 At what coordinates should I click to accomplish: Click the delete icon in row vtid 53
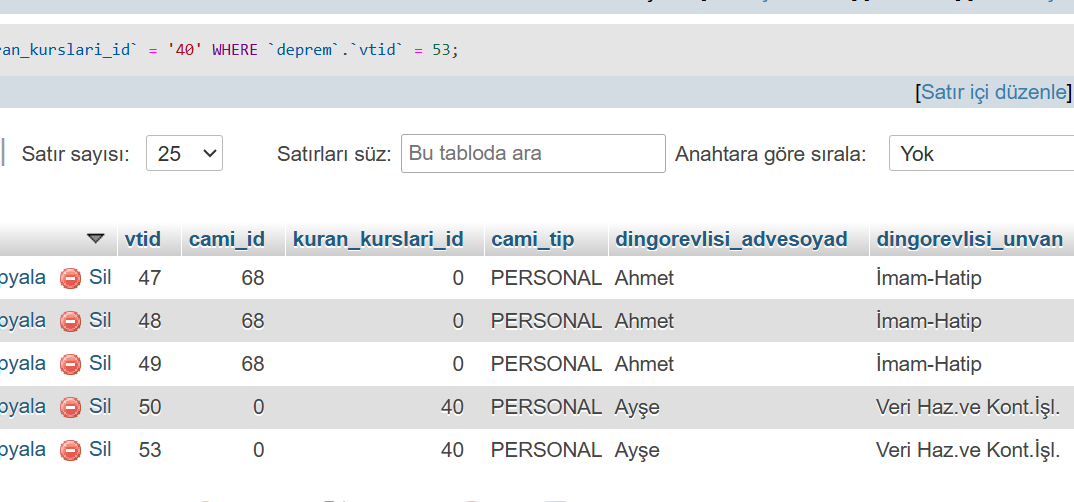70,451
